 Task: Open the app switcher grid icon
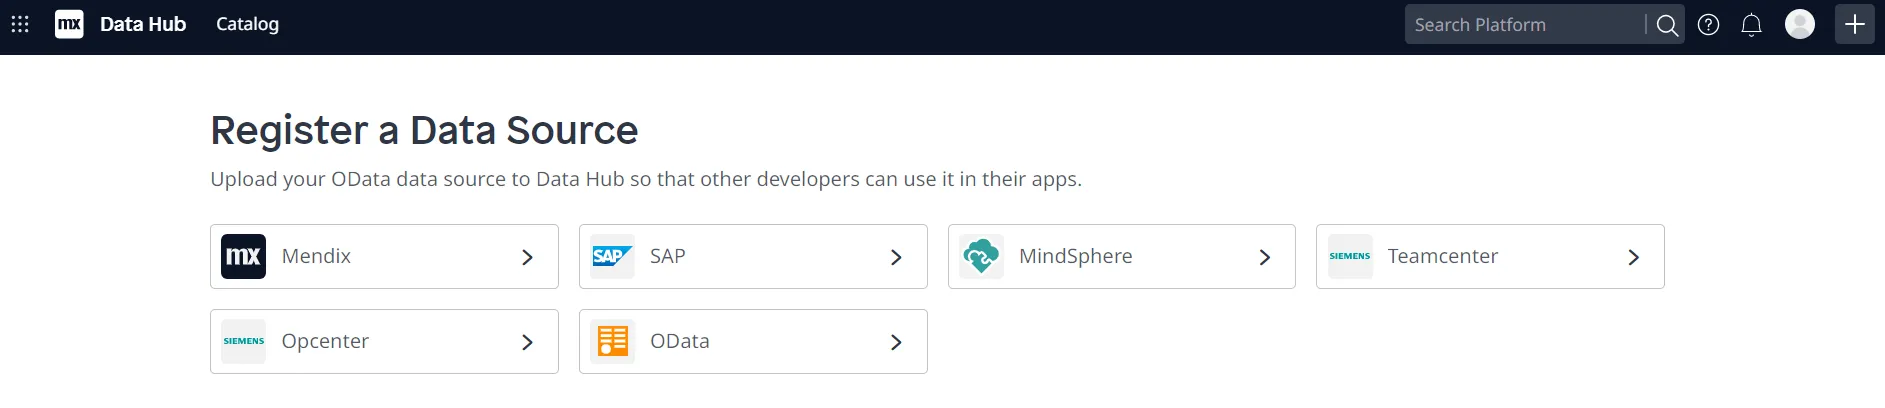[20, 24]
